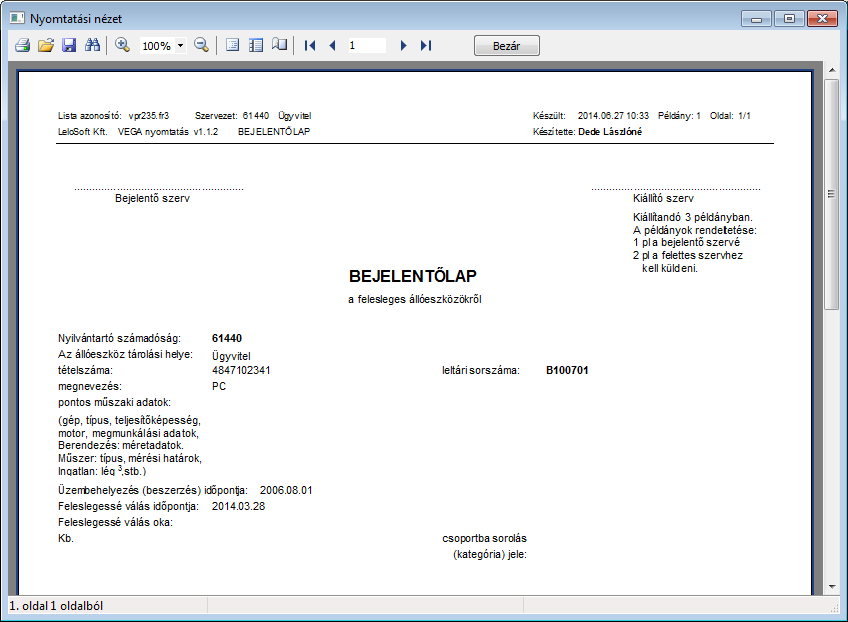Screen dimensions: 848x622
Task: Click 'Kiállítandó 3 példányban.' text
Action: (x=693, y=217)
